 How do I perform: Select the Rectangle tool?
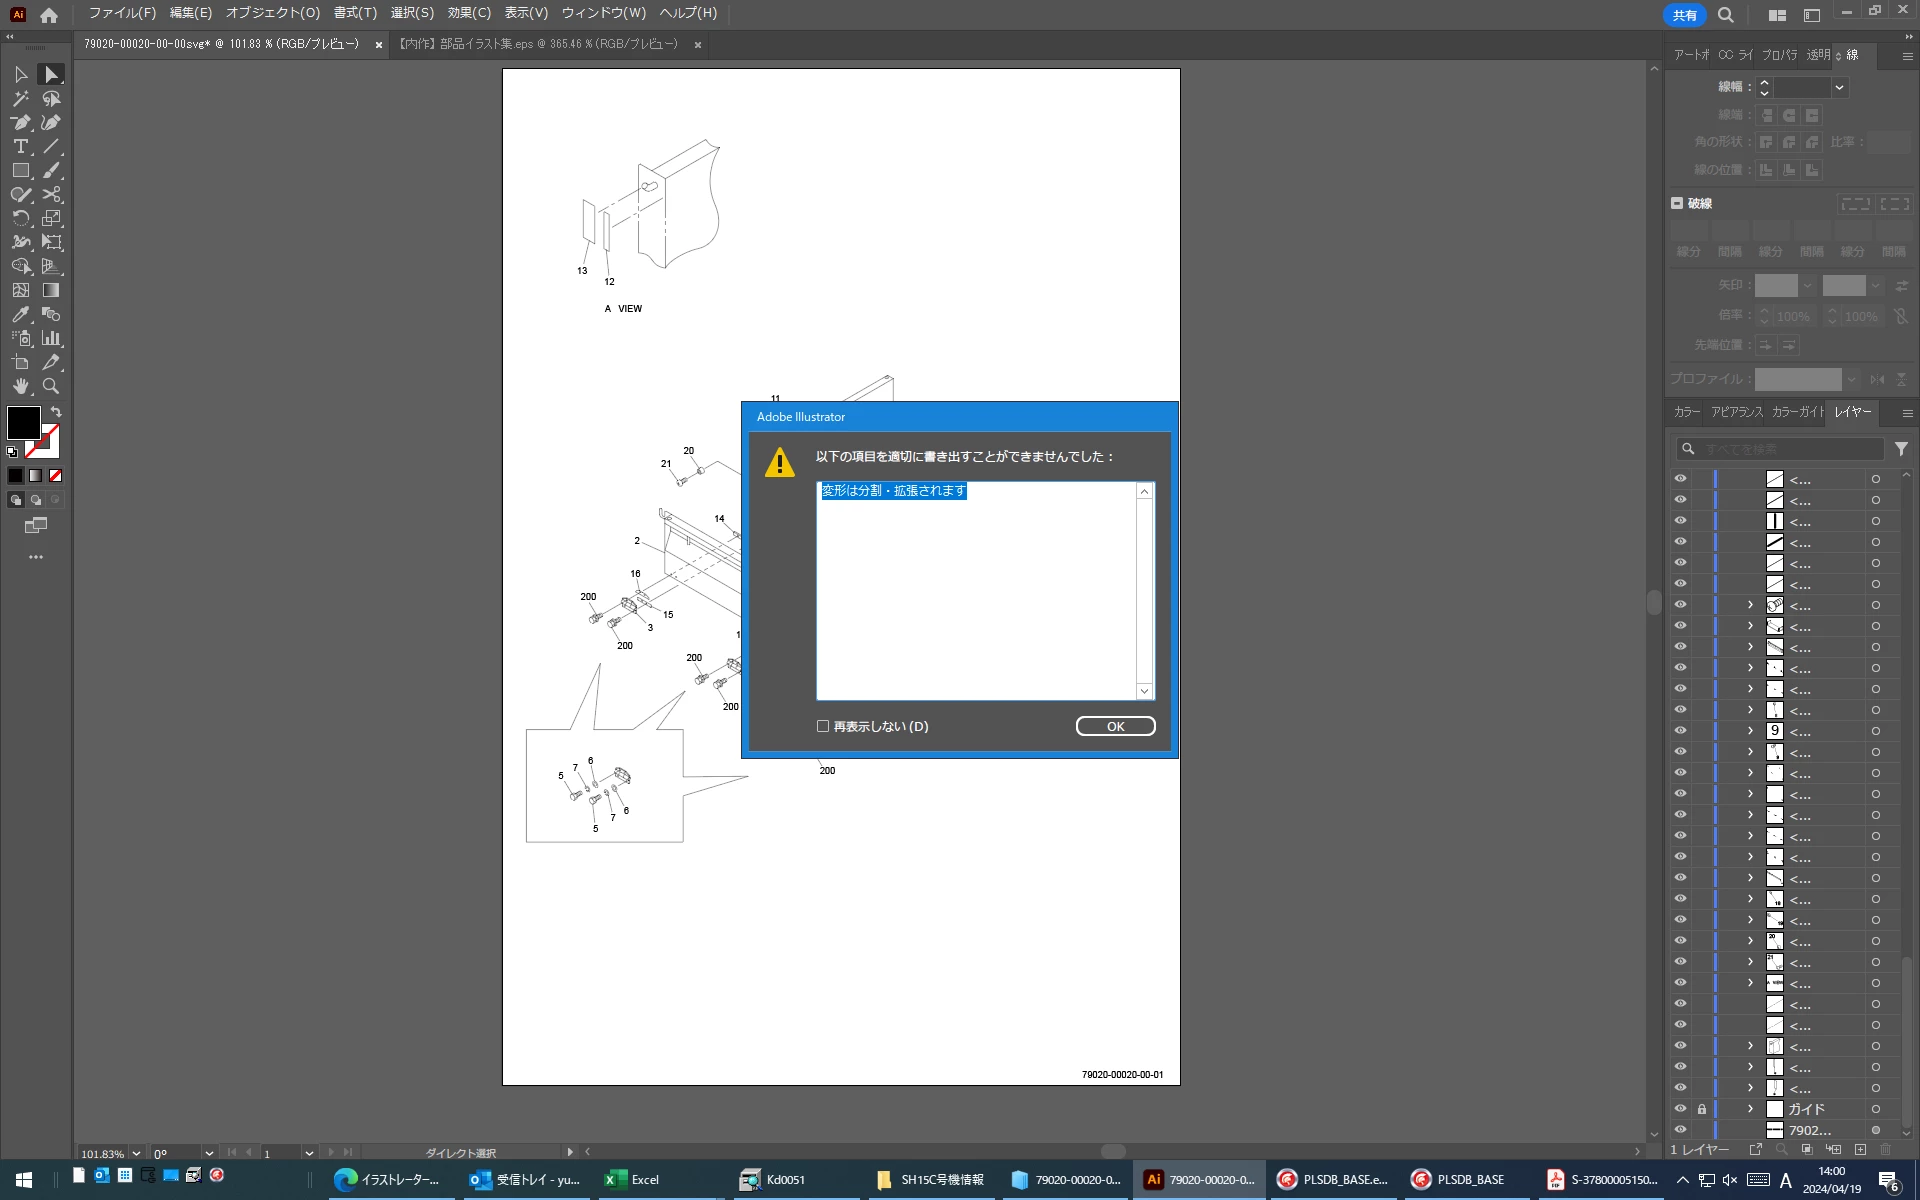(x=20, y=171)
